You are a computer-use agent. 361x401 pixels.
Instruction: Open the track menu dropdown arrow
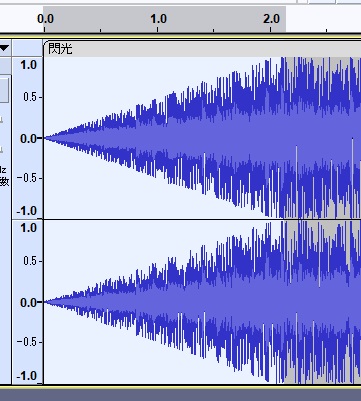tap(4, 48)
